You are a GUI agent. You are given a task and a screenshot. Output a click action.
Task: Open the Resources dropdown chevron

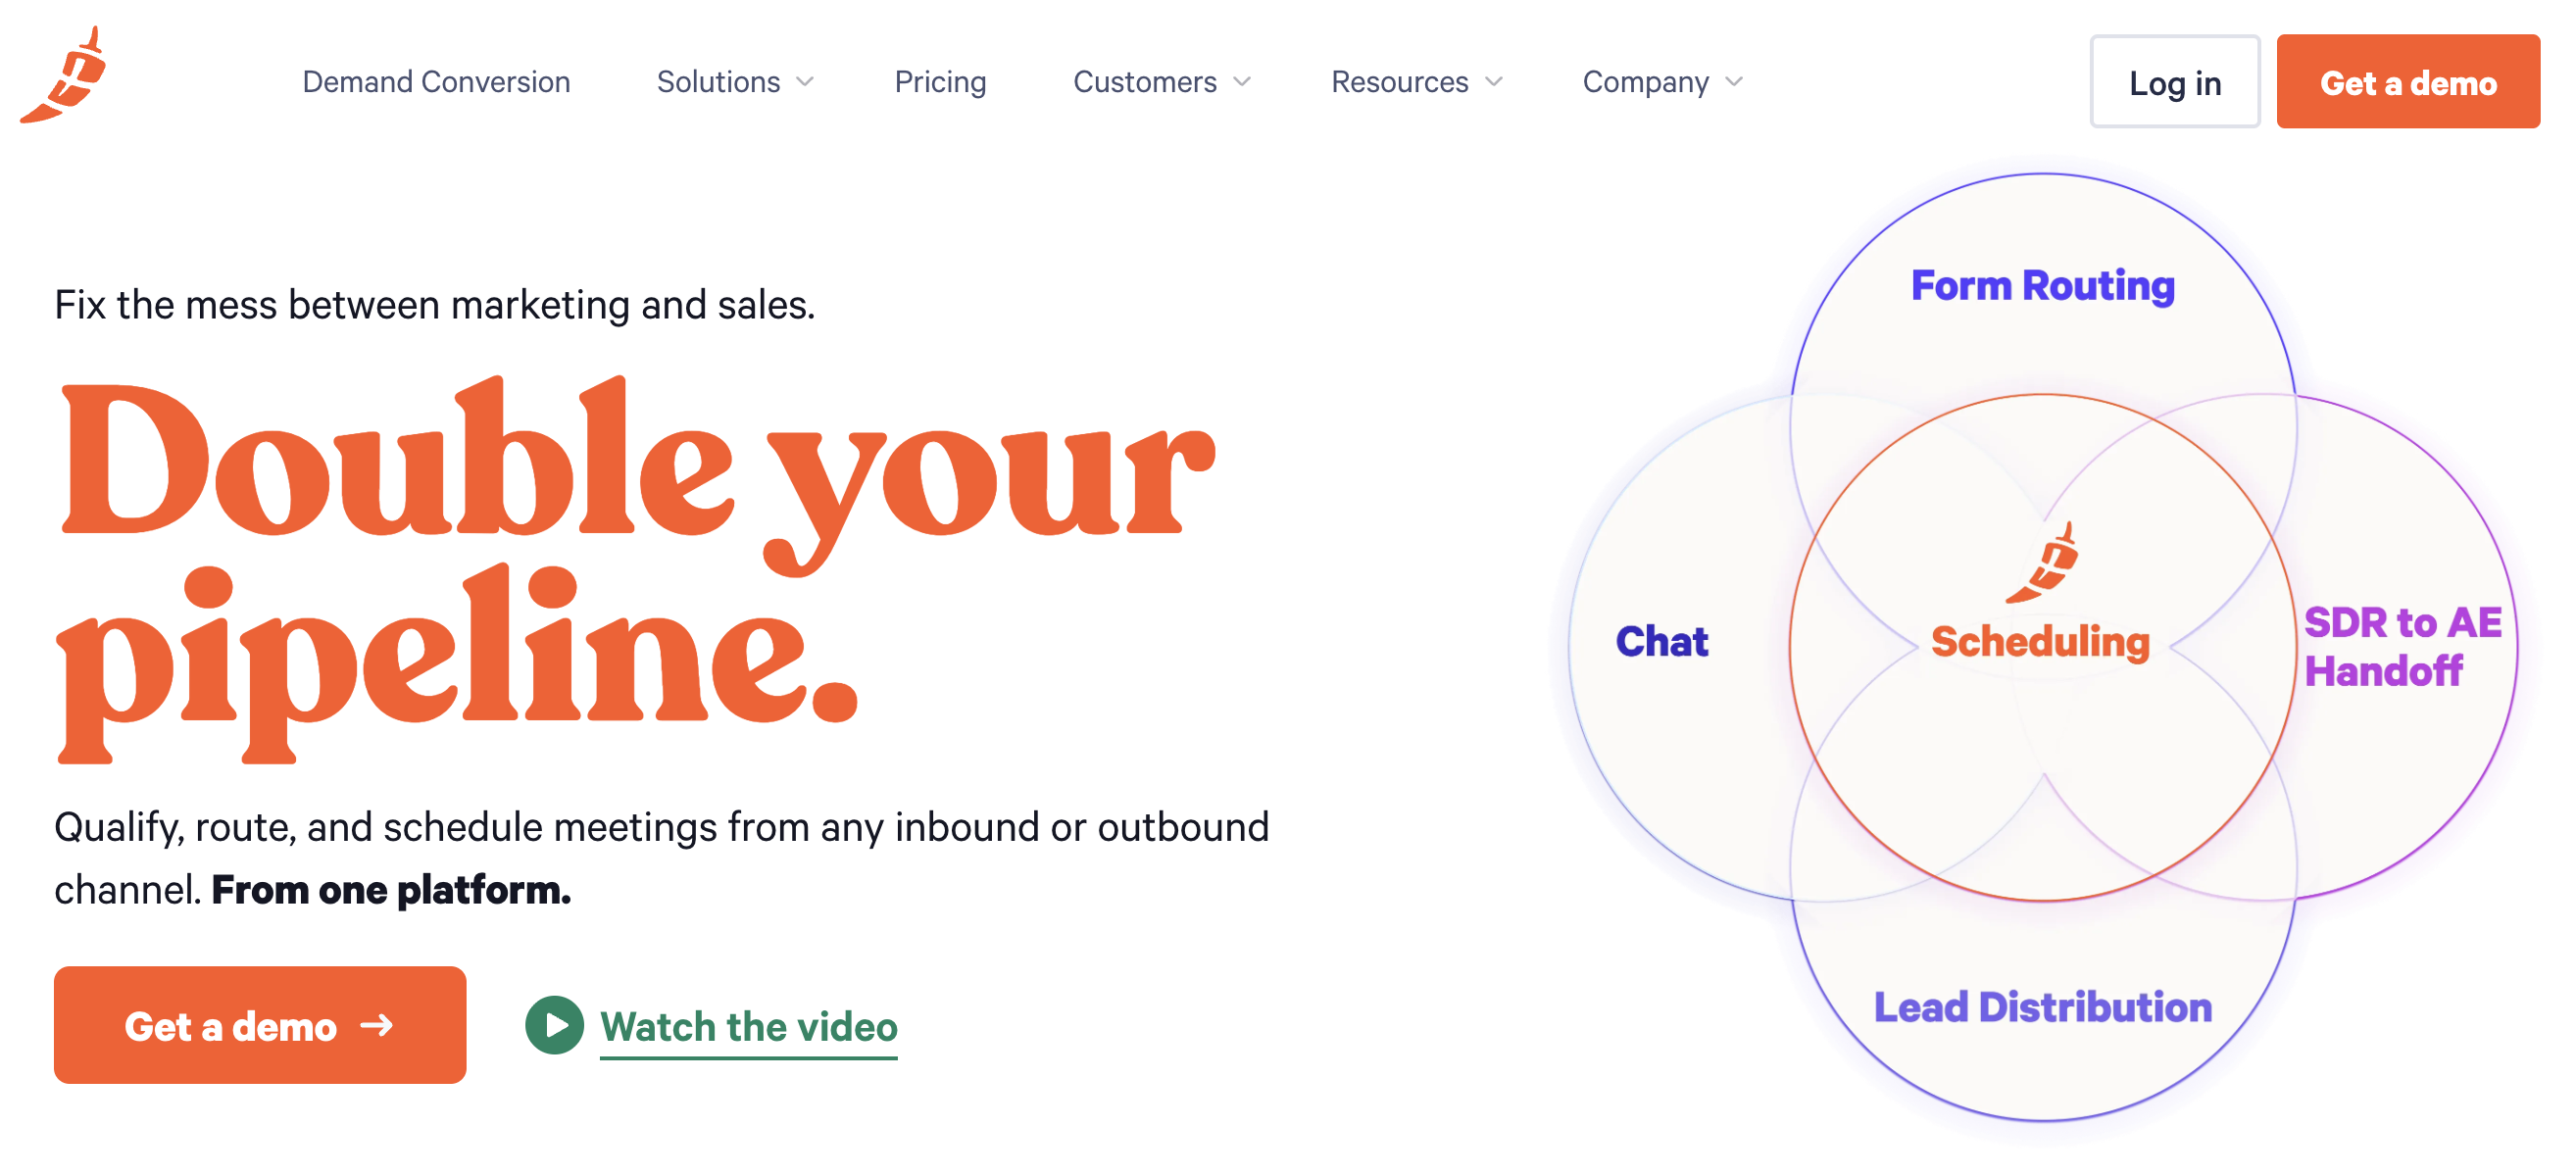(1495, 82)
